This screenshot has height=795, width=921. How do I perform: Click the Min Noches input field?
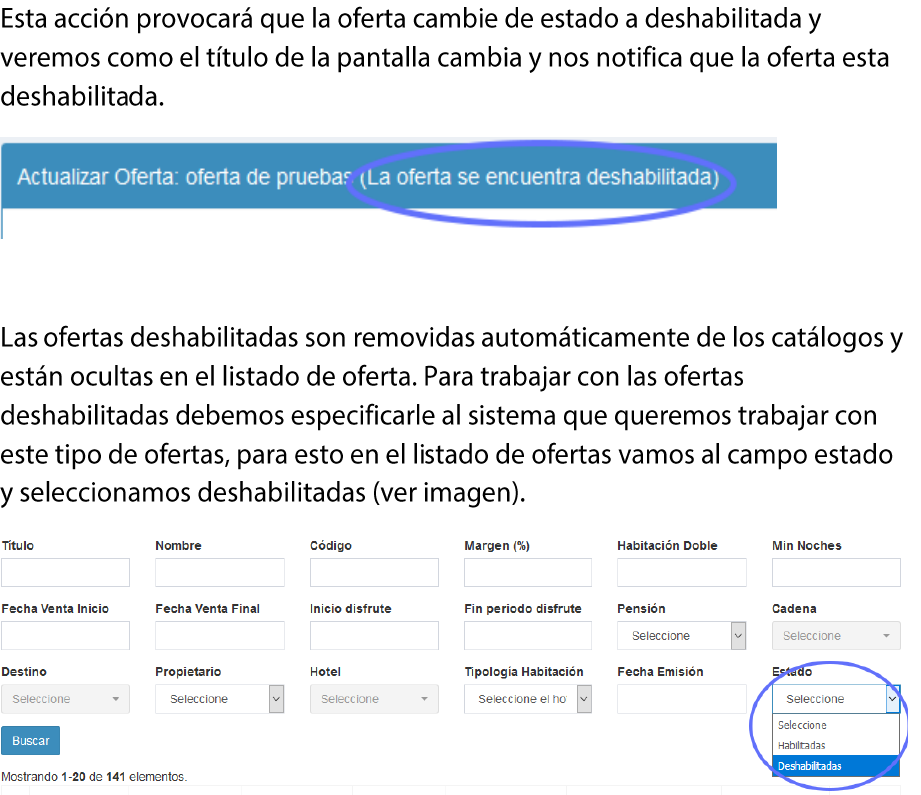(x=836, y=572)
